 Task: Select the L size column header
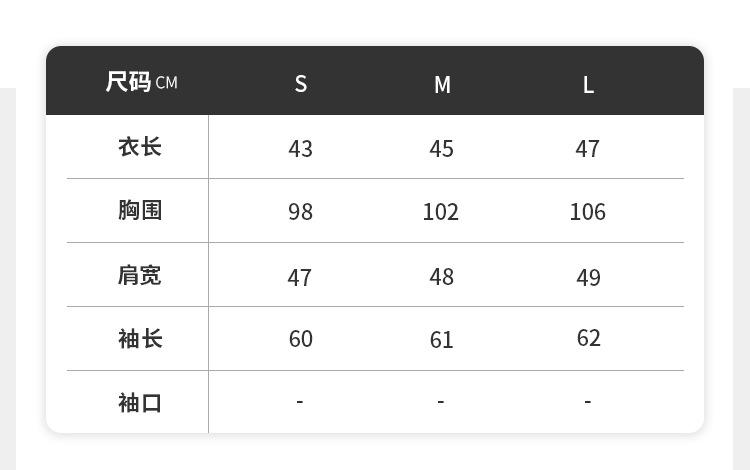pyautogui.click(x=588, y=85)
